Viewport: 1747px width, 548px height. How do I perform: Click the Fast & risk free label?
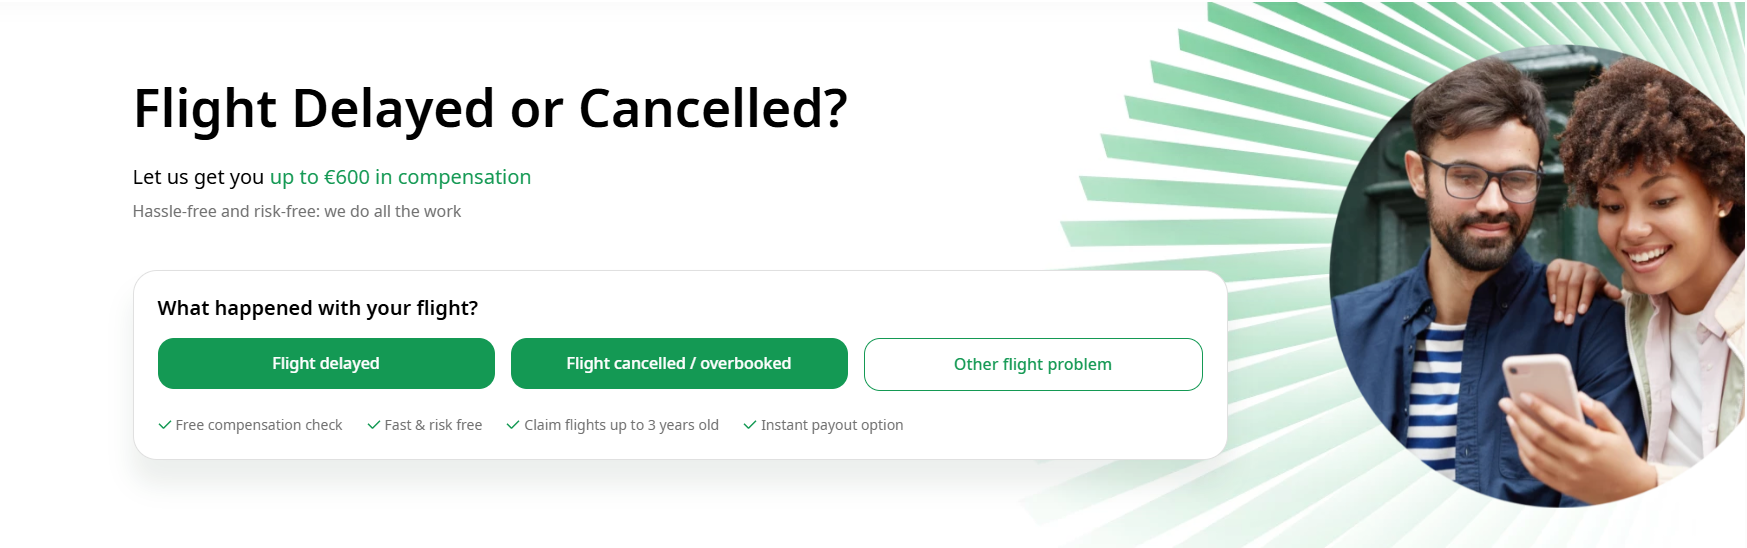(433, 425)
